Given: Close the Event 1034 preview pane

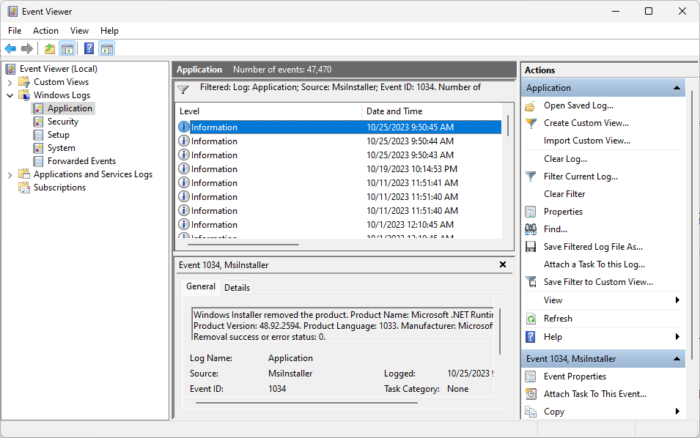Looking at the screenshot, I should [502, 264].
